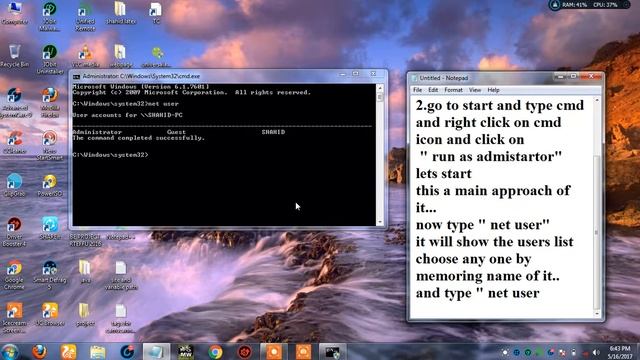Click the volume speaker tray icon
The height and width of the screenshot is (360, 640).
tap(596, 352)
